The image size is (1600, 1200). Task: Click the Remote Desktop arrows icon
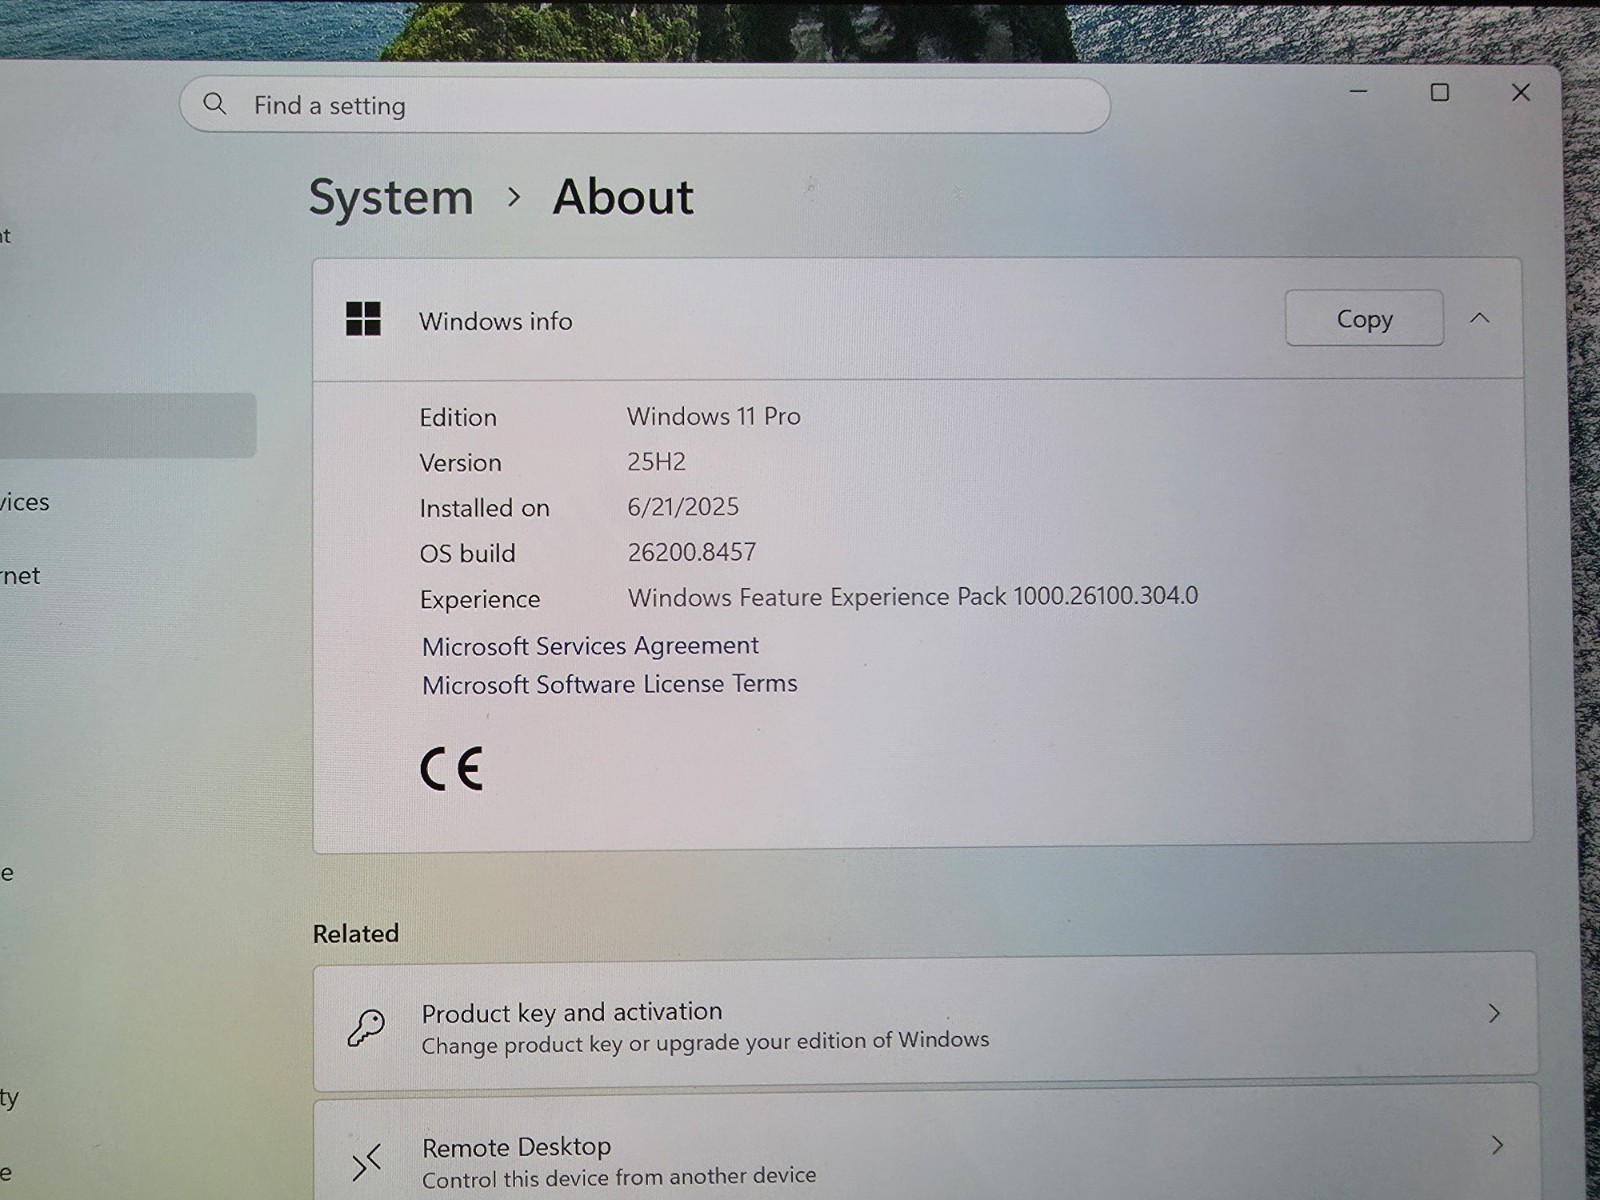(366, 1163)
